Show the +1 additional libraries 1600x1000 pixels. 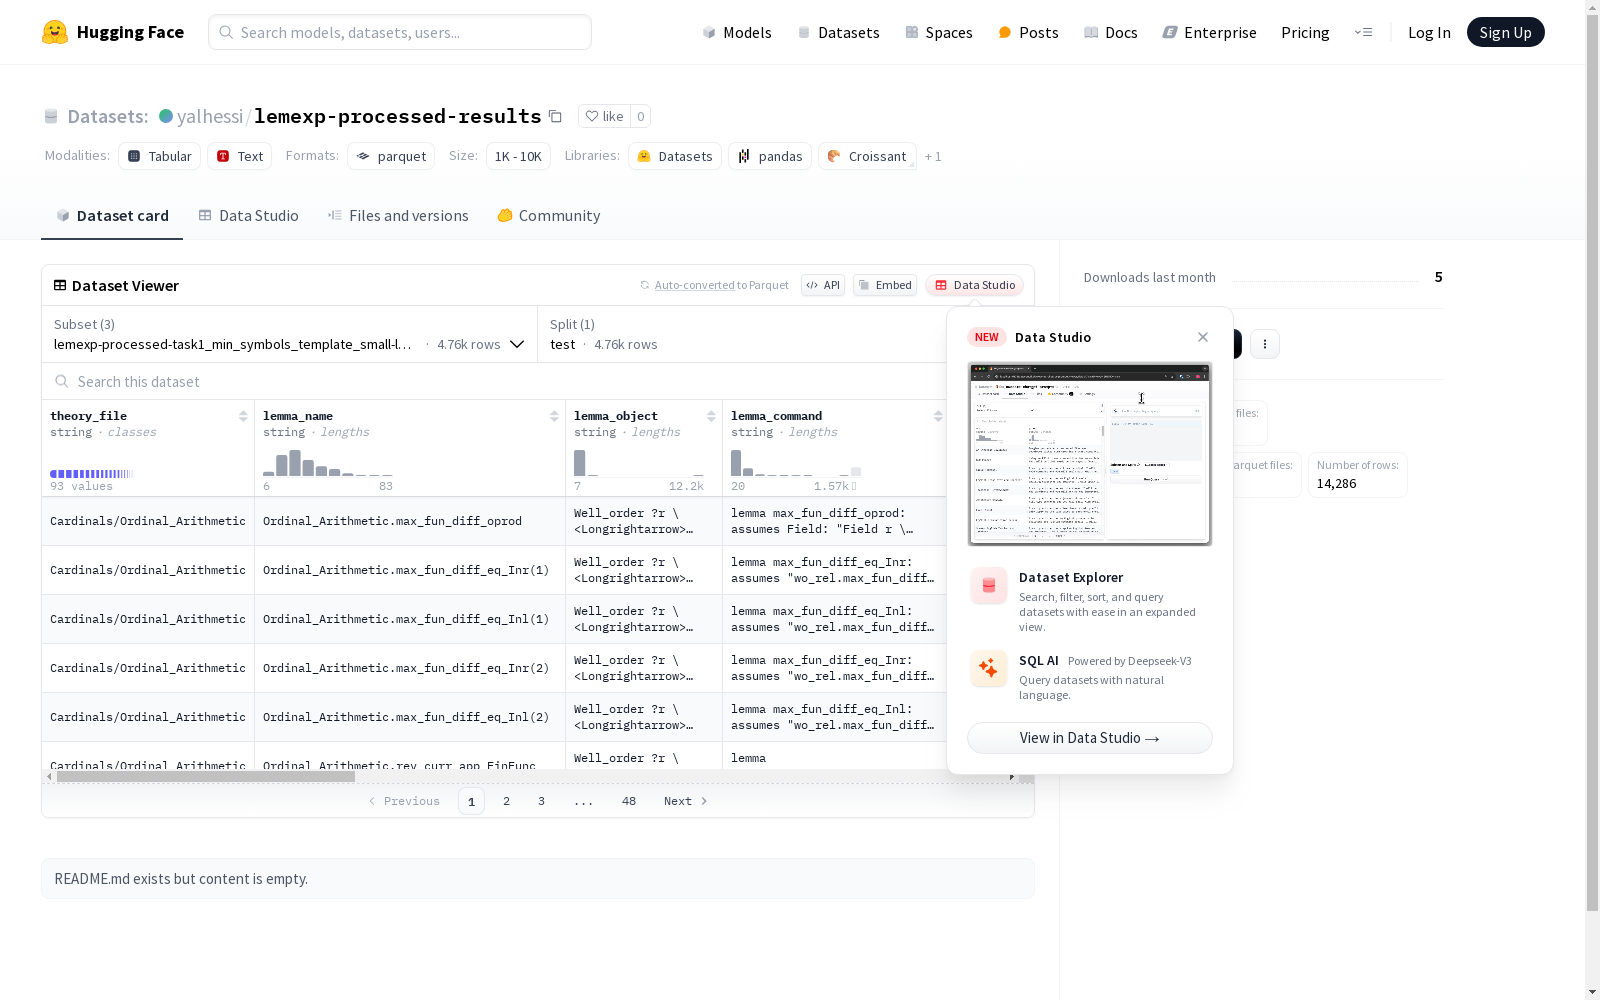(933, 156)
